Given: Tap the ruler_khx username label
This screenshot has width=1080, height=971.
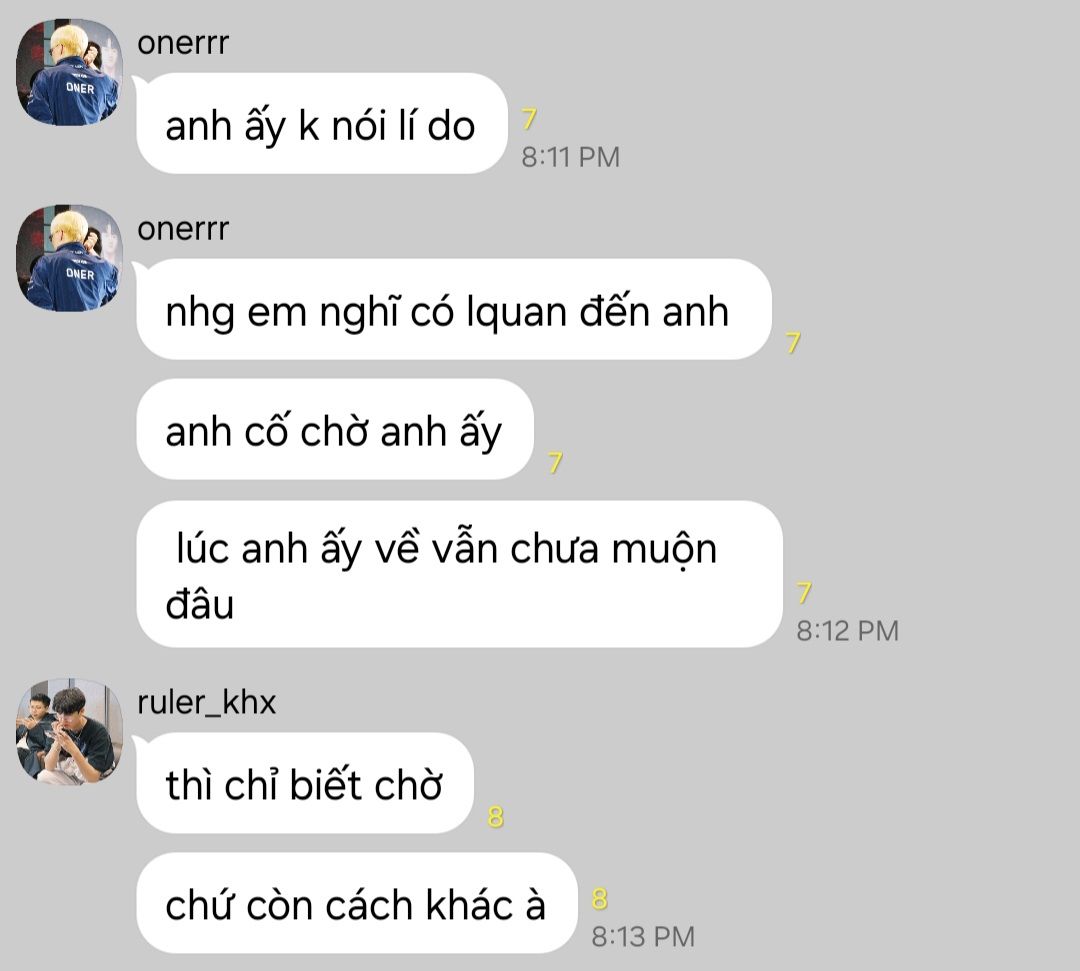Looking at the screenshot, I should tap(206, 702).
